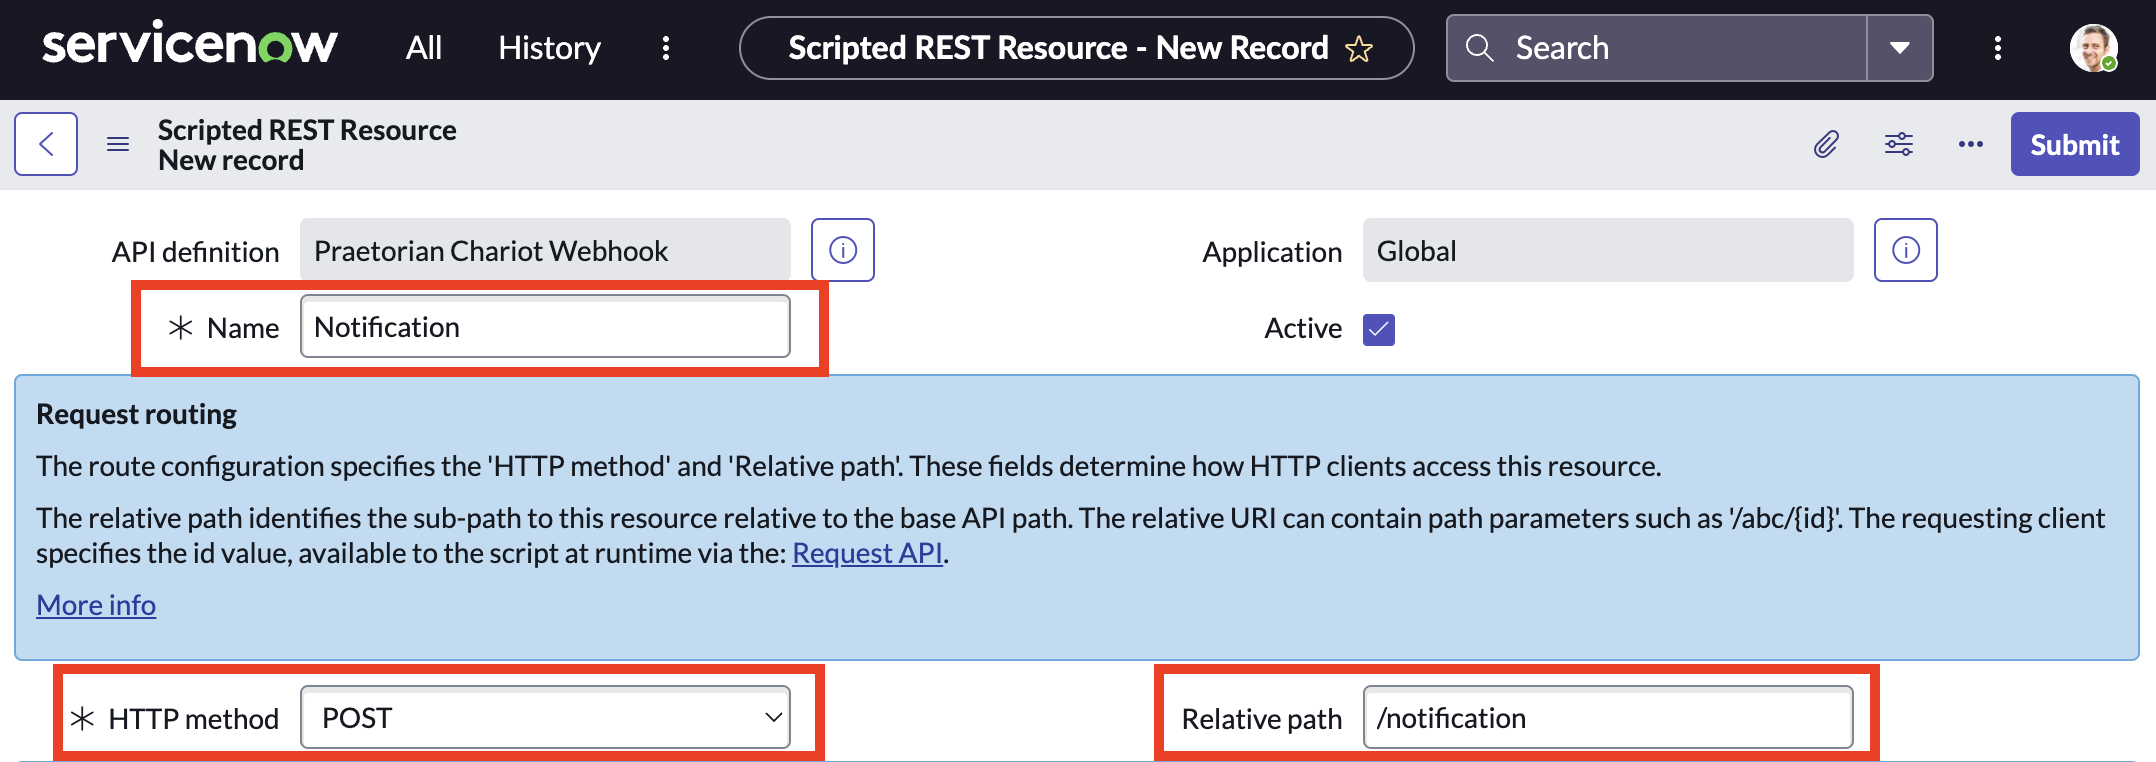
Task: Click the 'New record' subtitle text
Action: (x=231, y=160)
